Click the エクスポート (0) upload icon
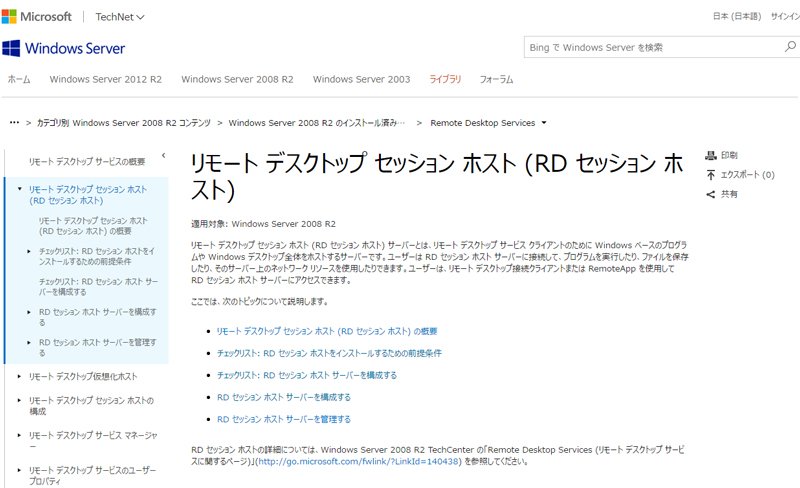 point(711,175)
